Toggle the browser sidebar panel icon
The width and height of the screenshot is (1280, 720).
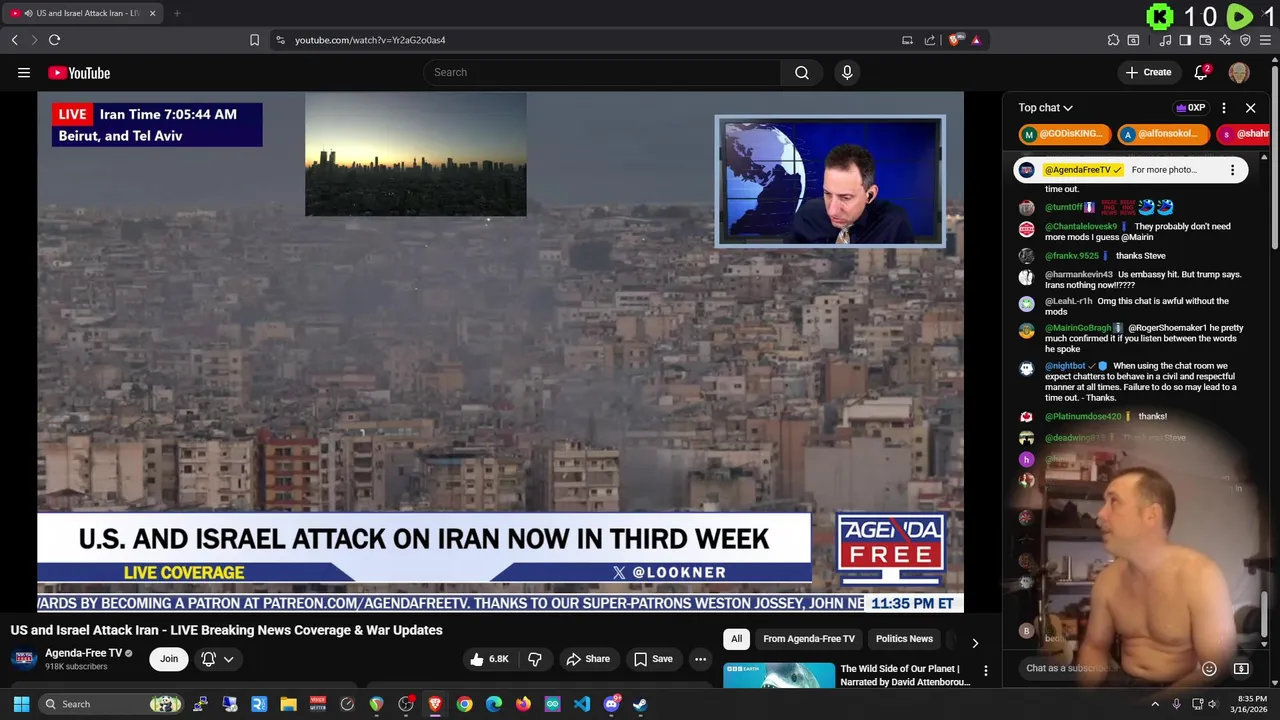(1185, 40)
